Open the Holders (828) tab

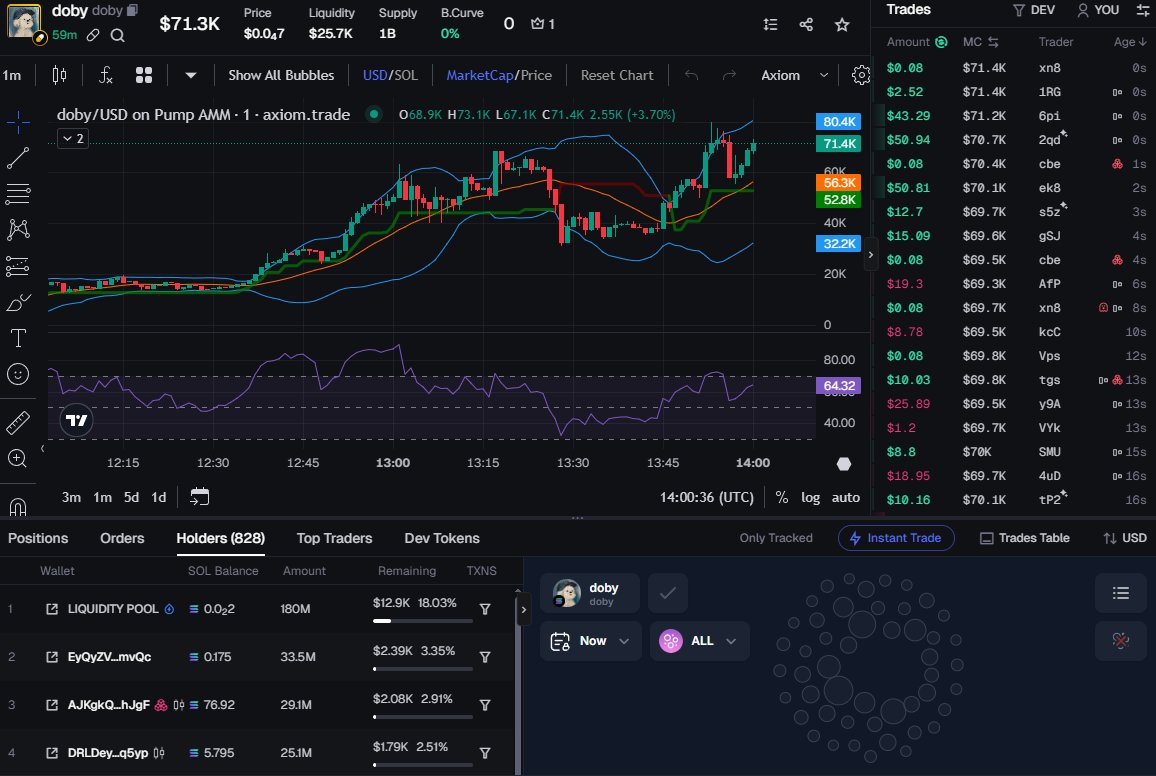[x=220, y=538]
